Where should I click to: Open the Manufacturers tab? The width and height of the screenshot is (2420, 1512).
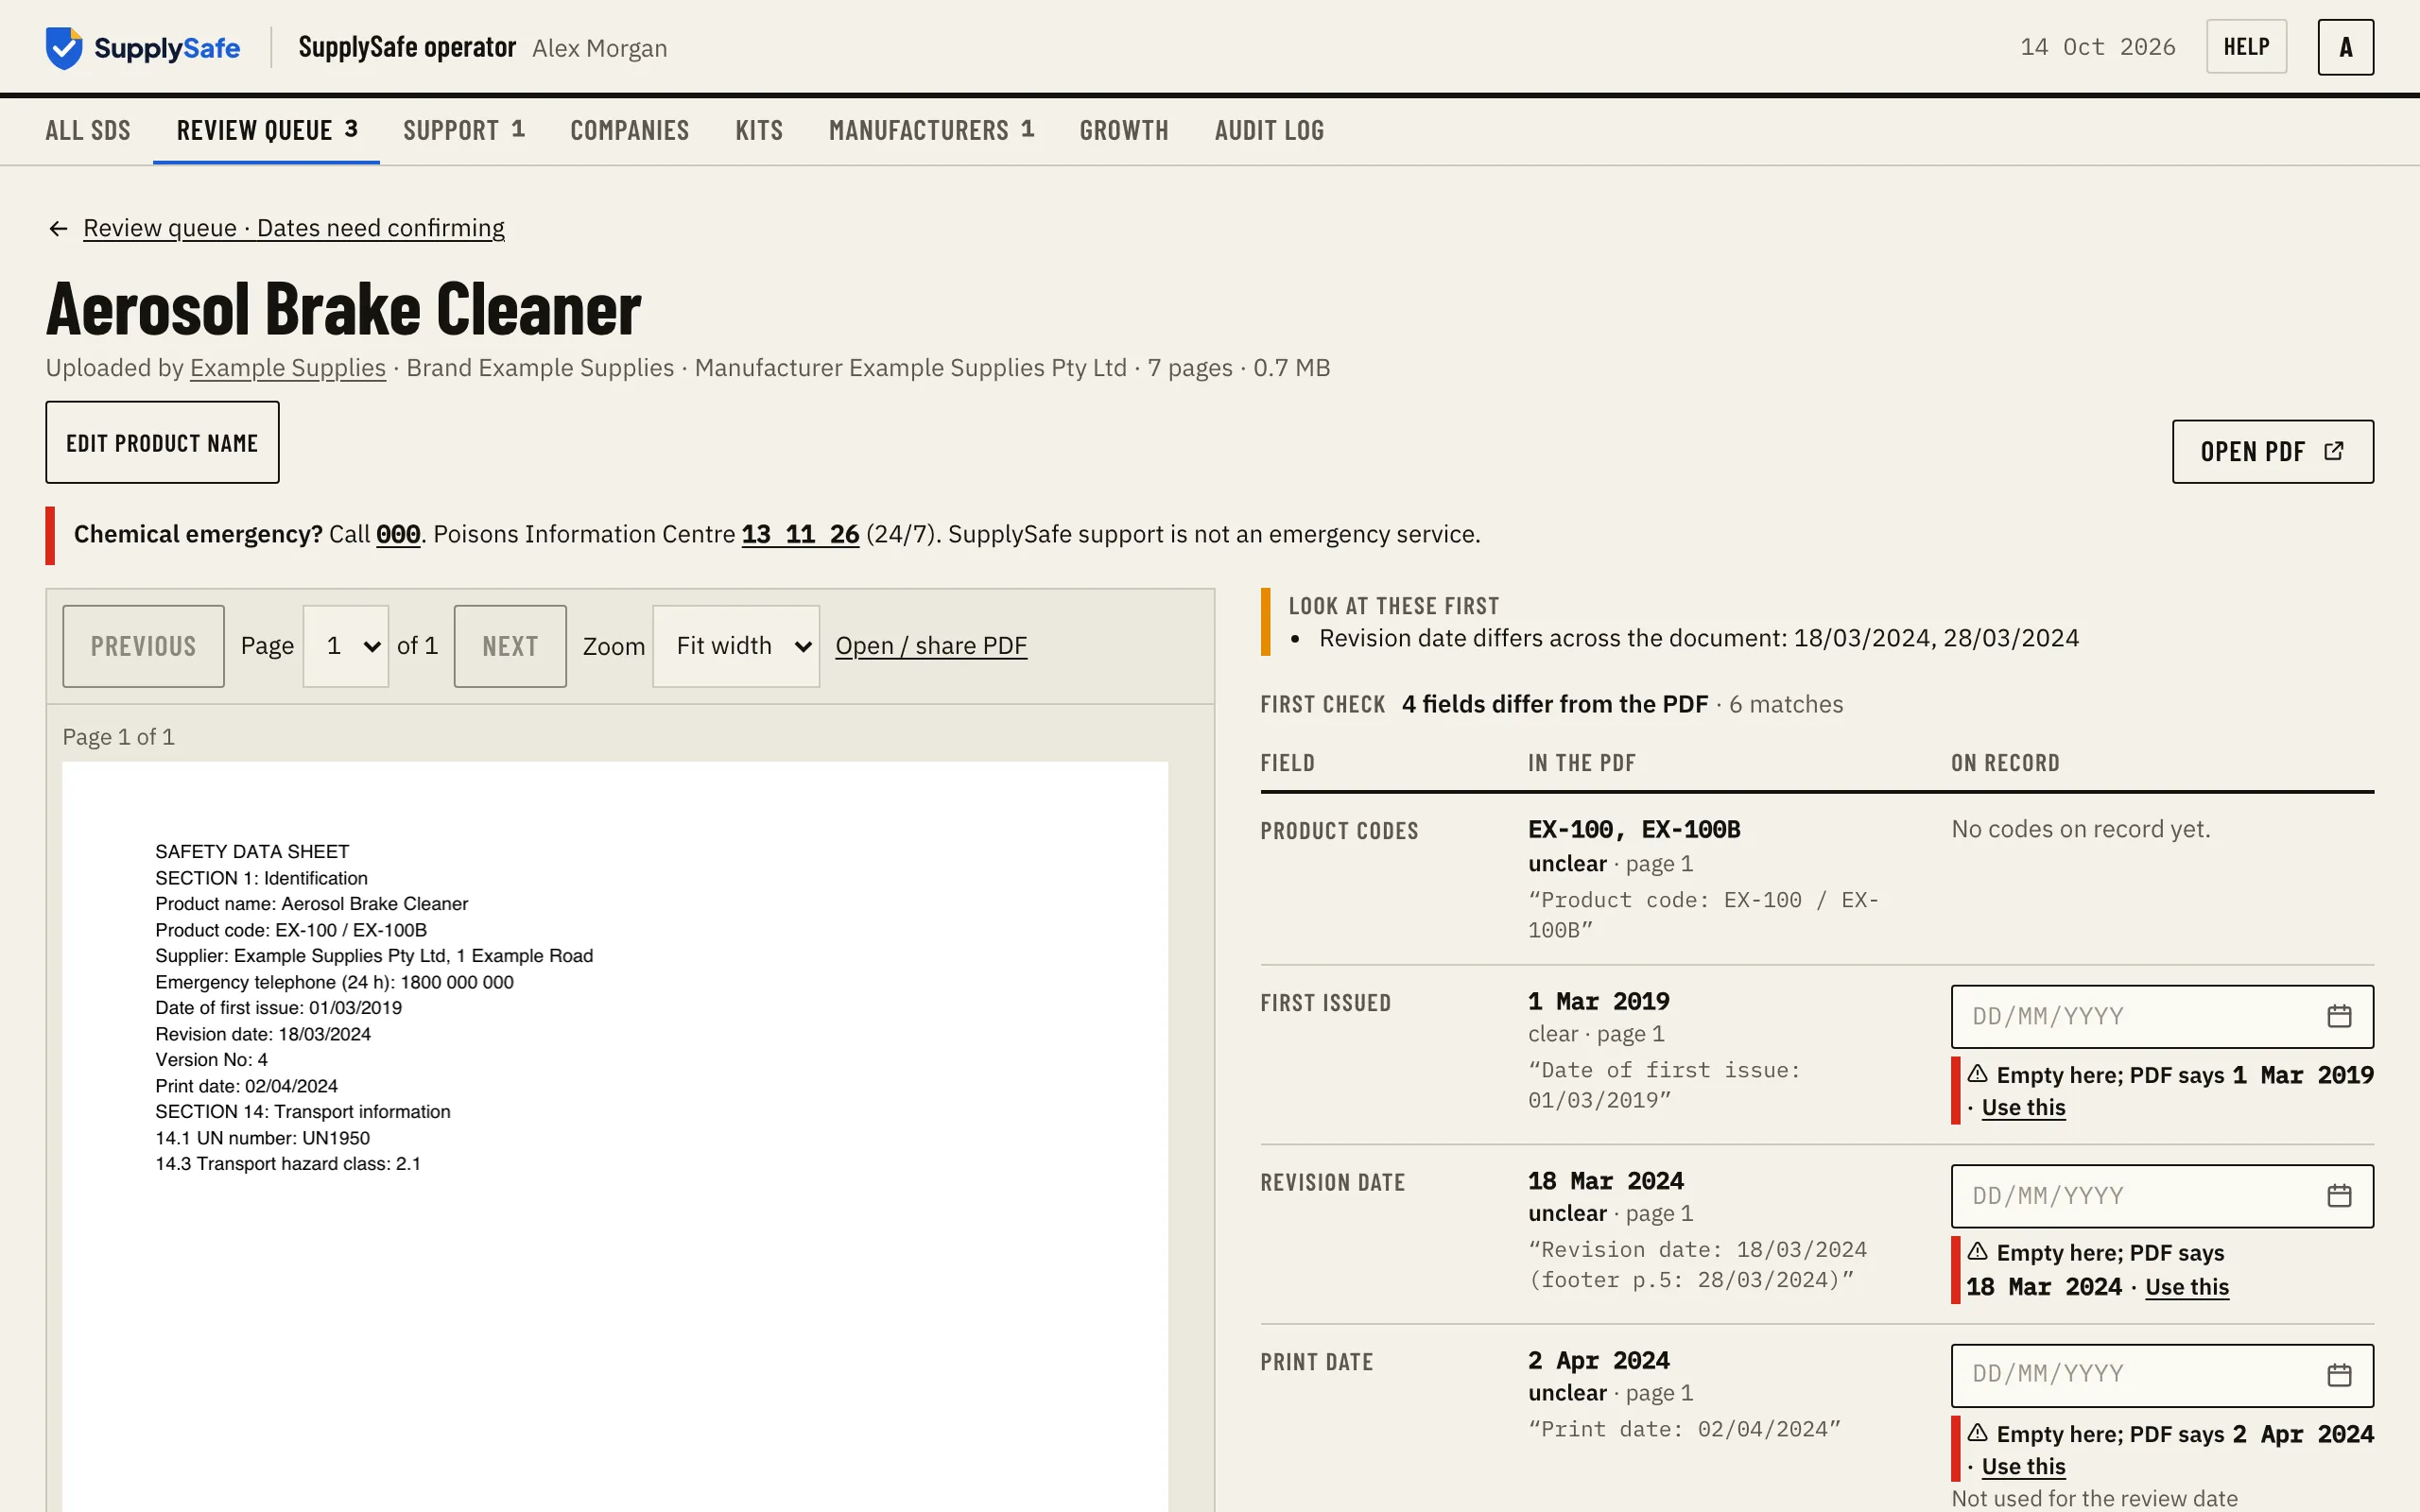point(931,130)
